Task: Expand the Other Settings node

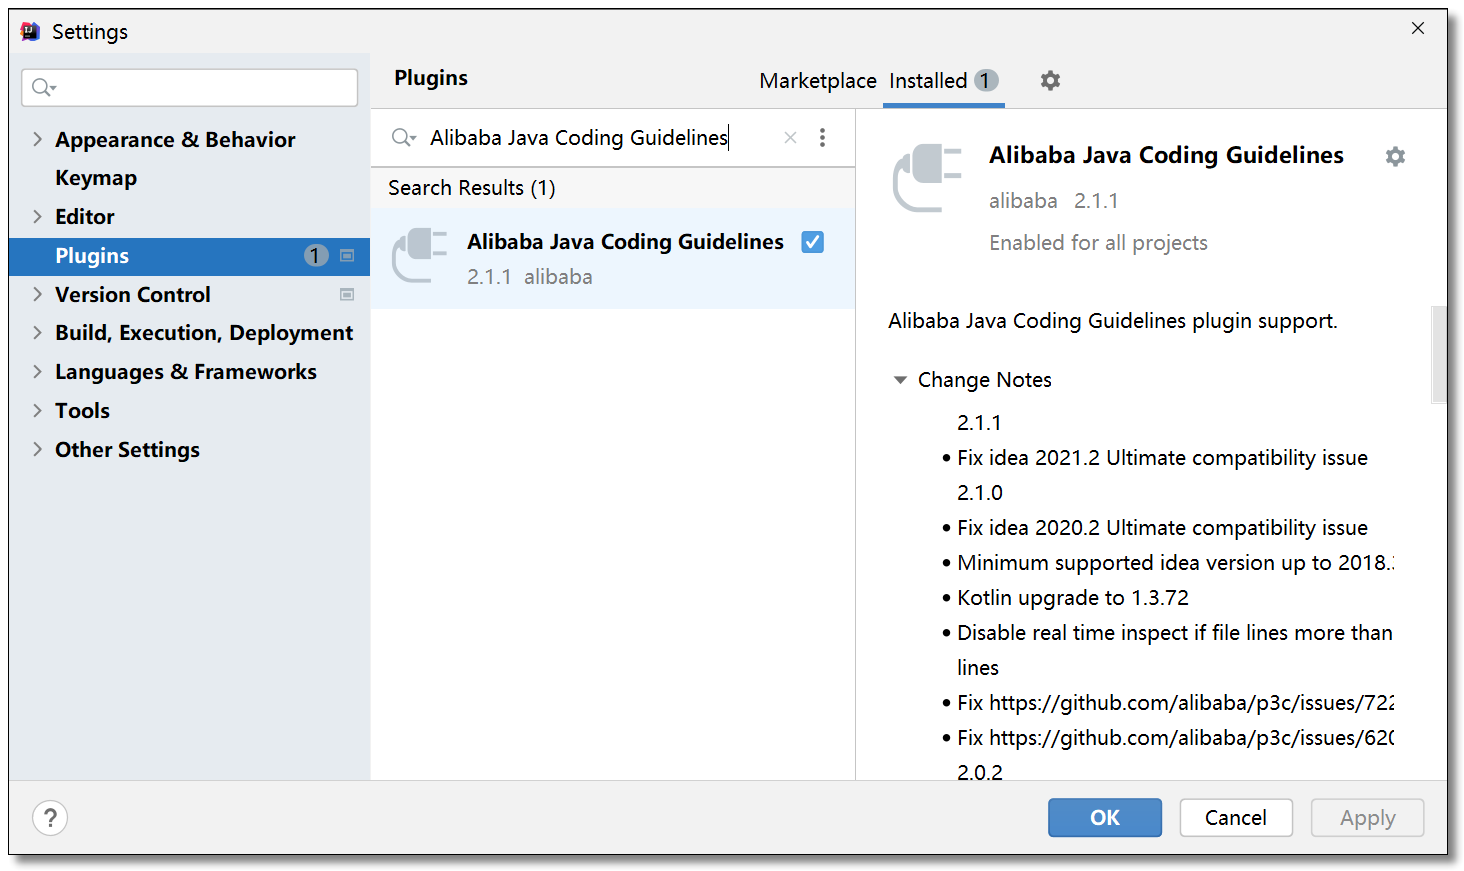Action: click(x=37, y=449)
